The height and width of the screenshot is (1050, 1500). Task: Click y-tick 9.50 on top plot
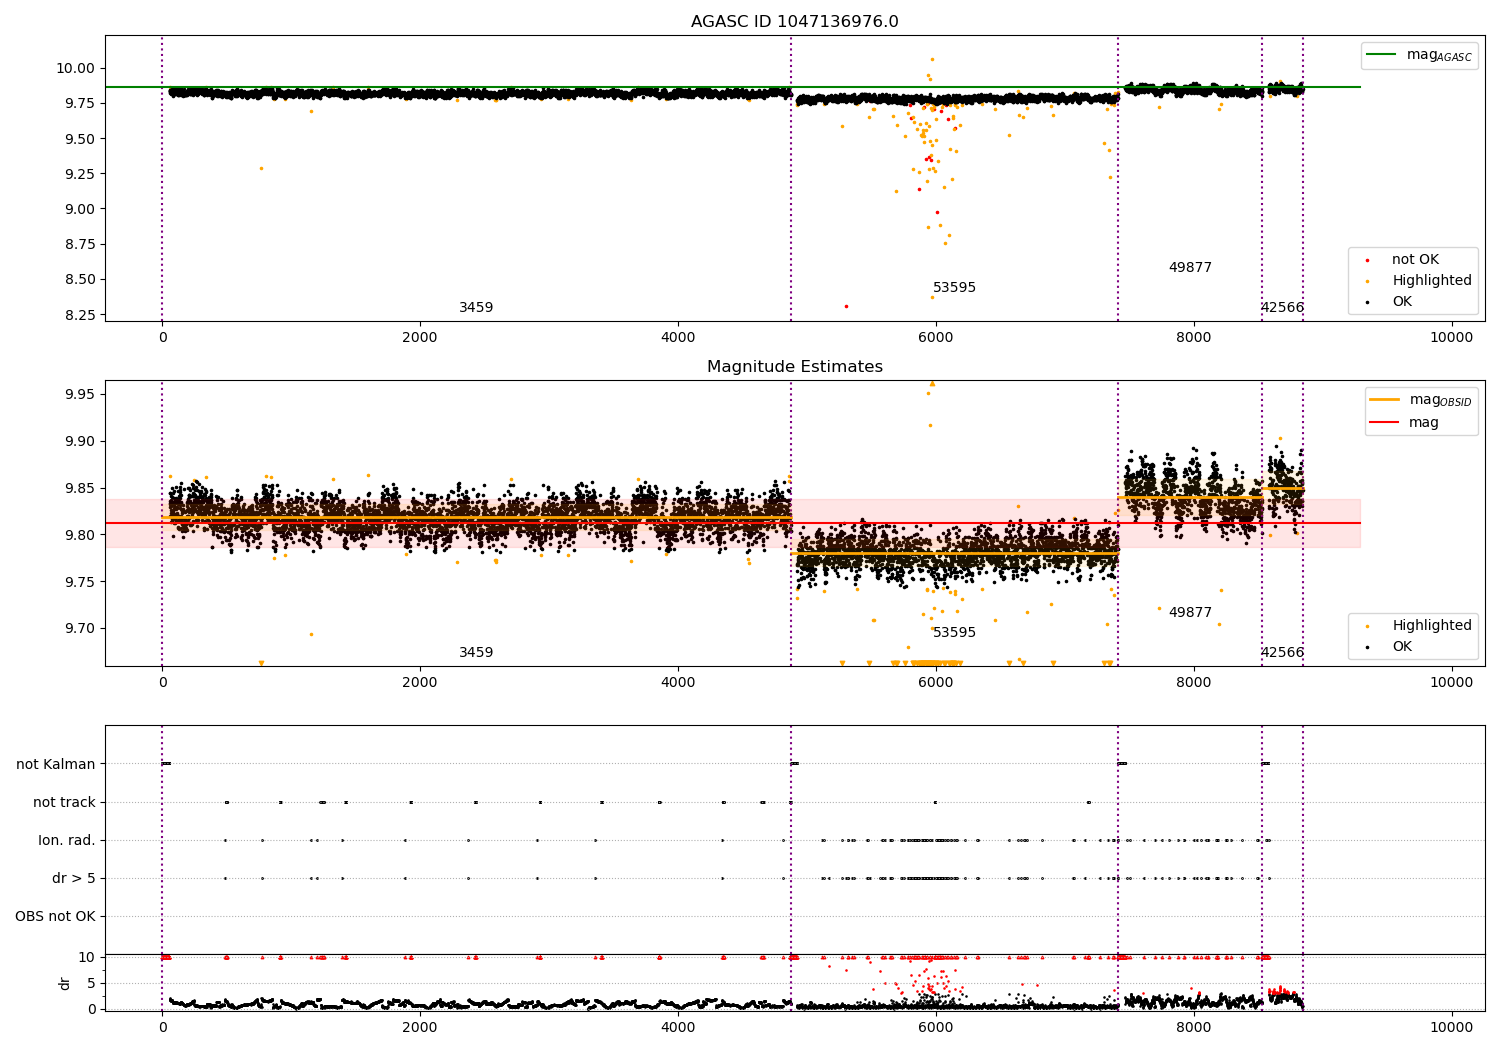click(79, 139)
